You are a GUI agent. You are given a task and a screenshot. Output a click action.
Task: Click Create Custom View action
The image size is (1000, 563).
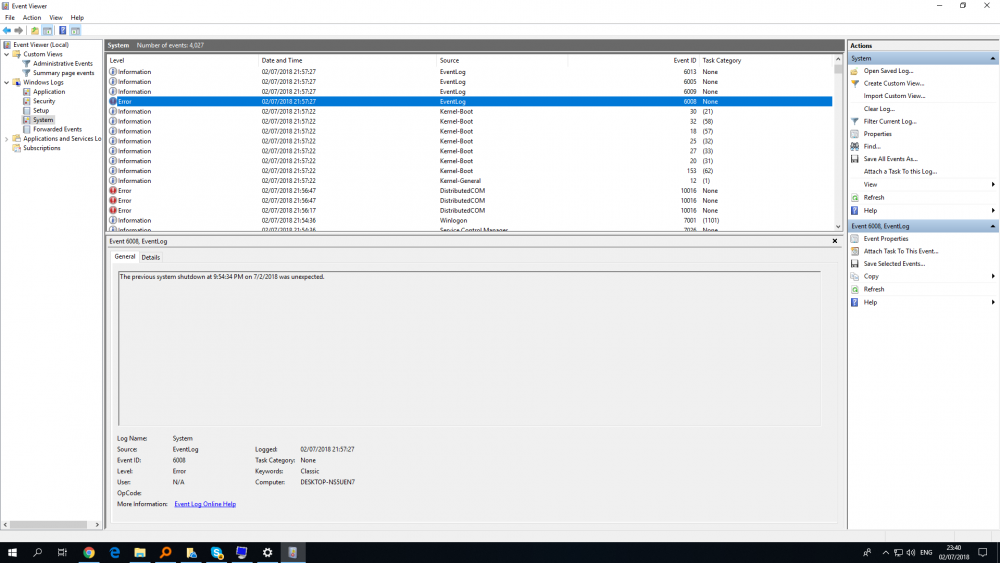pyautogui.click(x=893, y=84)
